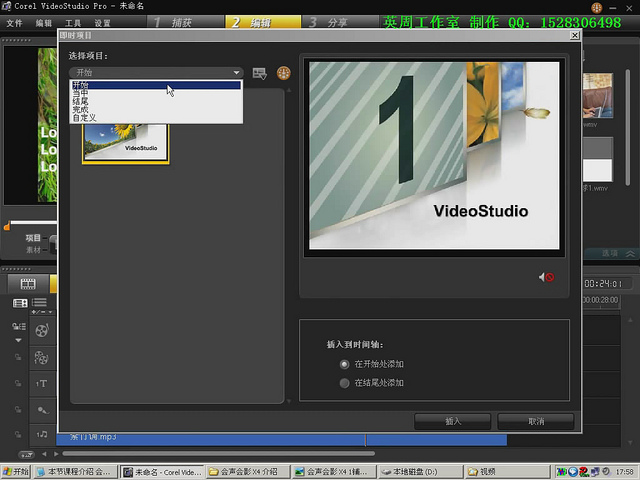This screenshot has height=480, width=640.
Task: Click the voice track microphone icon
Action: point(42,409)
